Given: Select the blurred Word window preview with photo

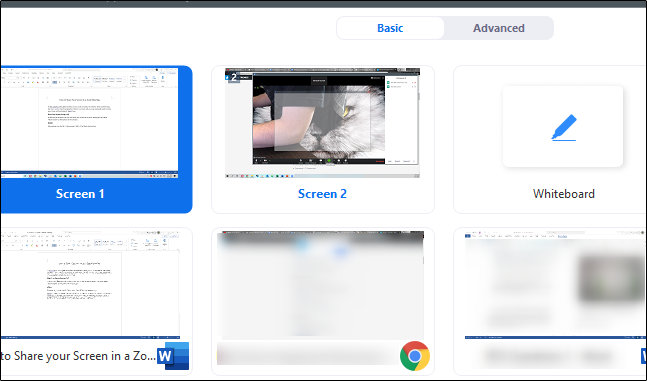Looking at the screenshot, I should pyautogui.click(x=555, y=285).
